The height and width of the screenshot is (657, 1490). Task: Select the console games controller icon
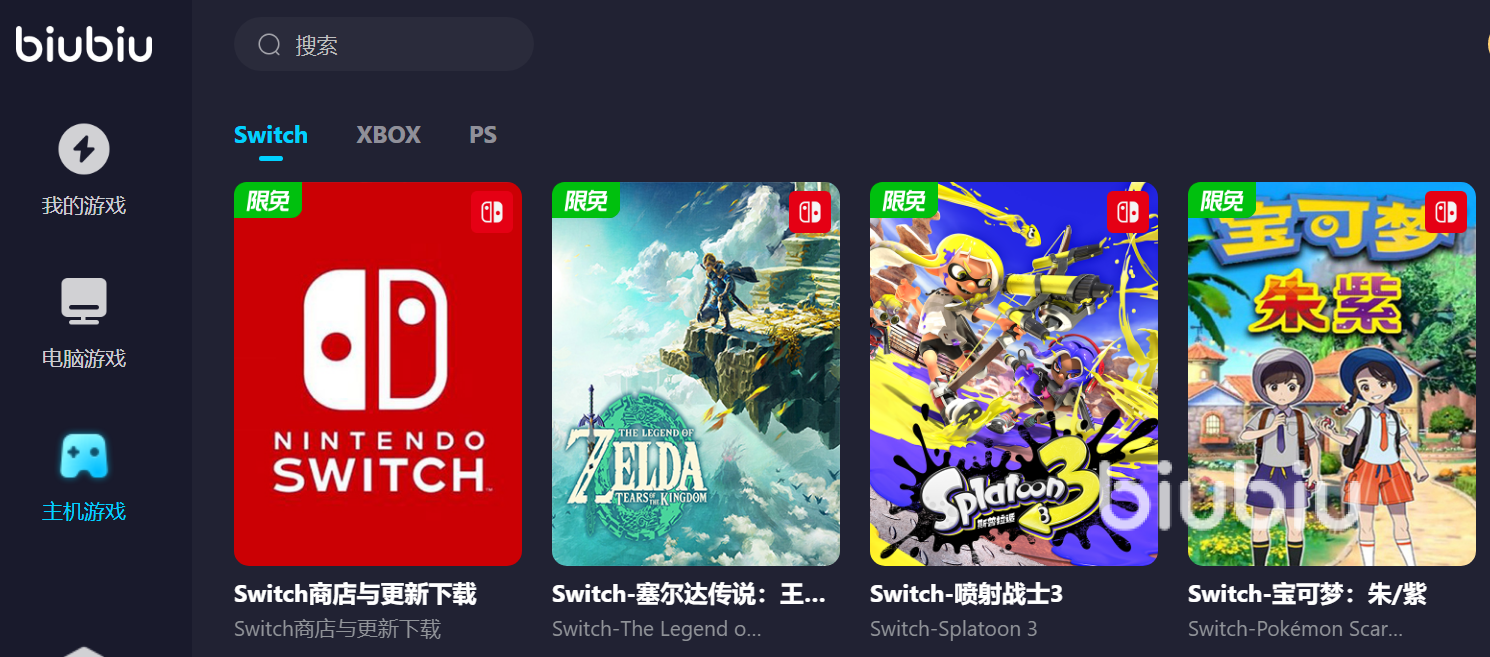tap(84, 455)
